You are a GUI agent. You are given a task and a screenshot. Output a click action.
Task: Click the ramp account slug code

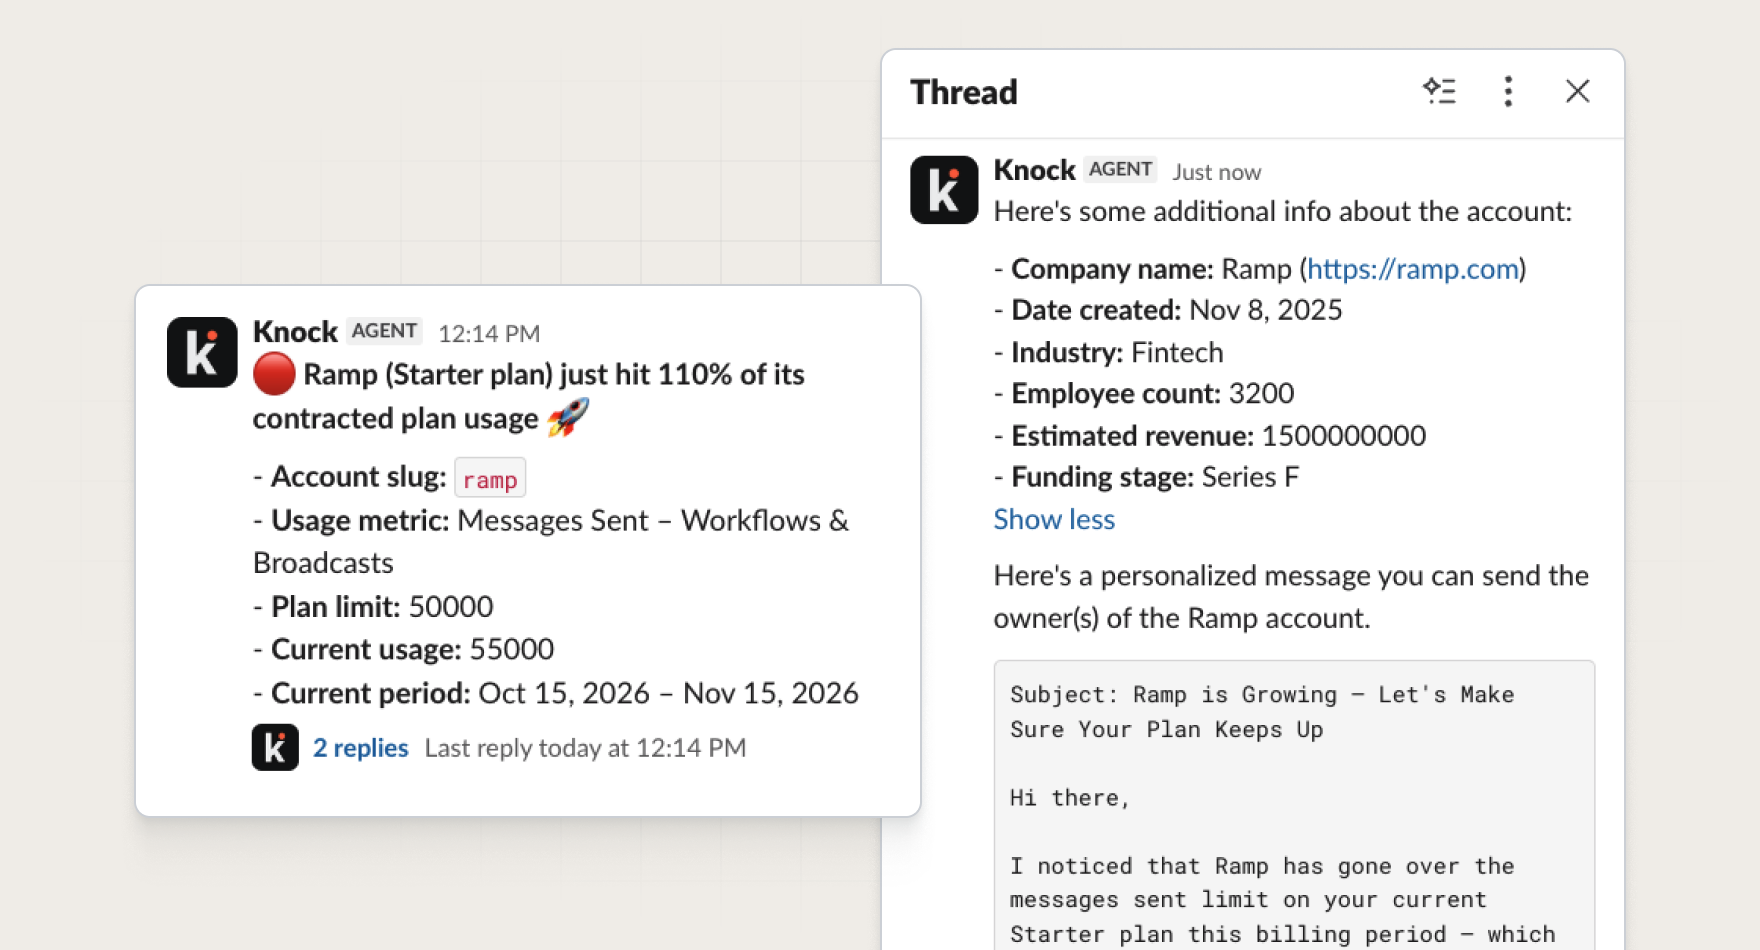point(490,479)
